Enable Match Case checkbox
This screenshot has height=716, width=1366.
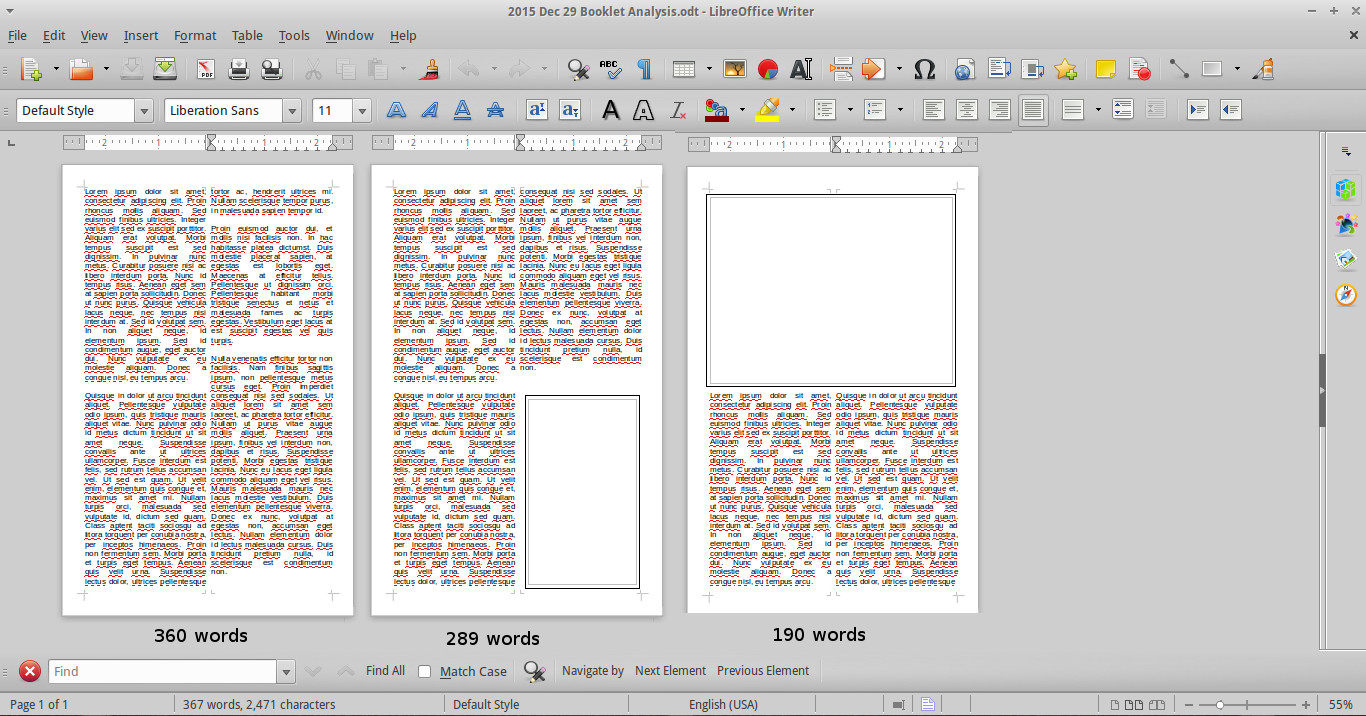[424, 672]
